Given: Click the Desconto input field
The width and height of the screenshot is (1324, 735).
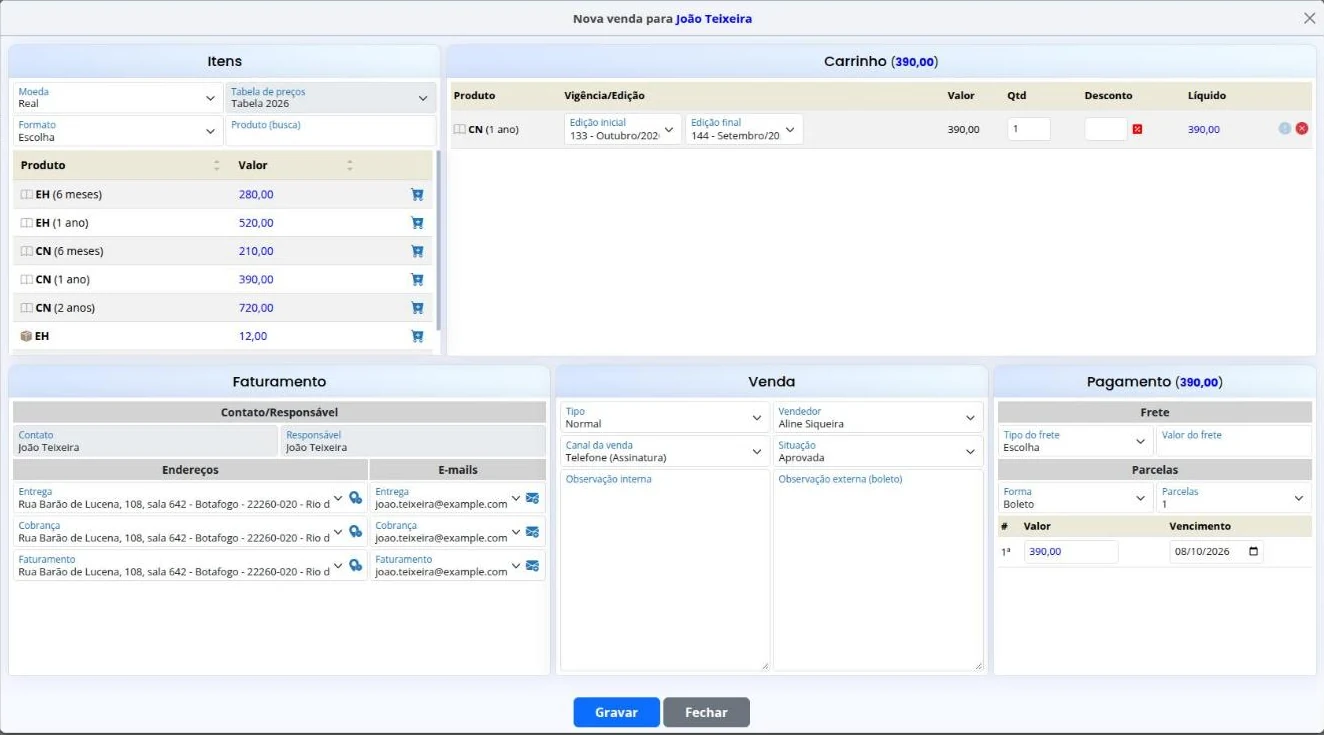Looking at the screenshot, I should tap(1106, 129).
